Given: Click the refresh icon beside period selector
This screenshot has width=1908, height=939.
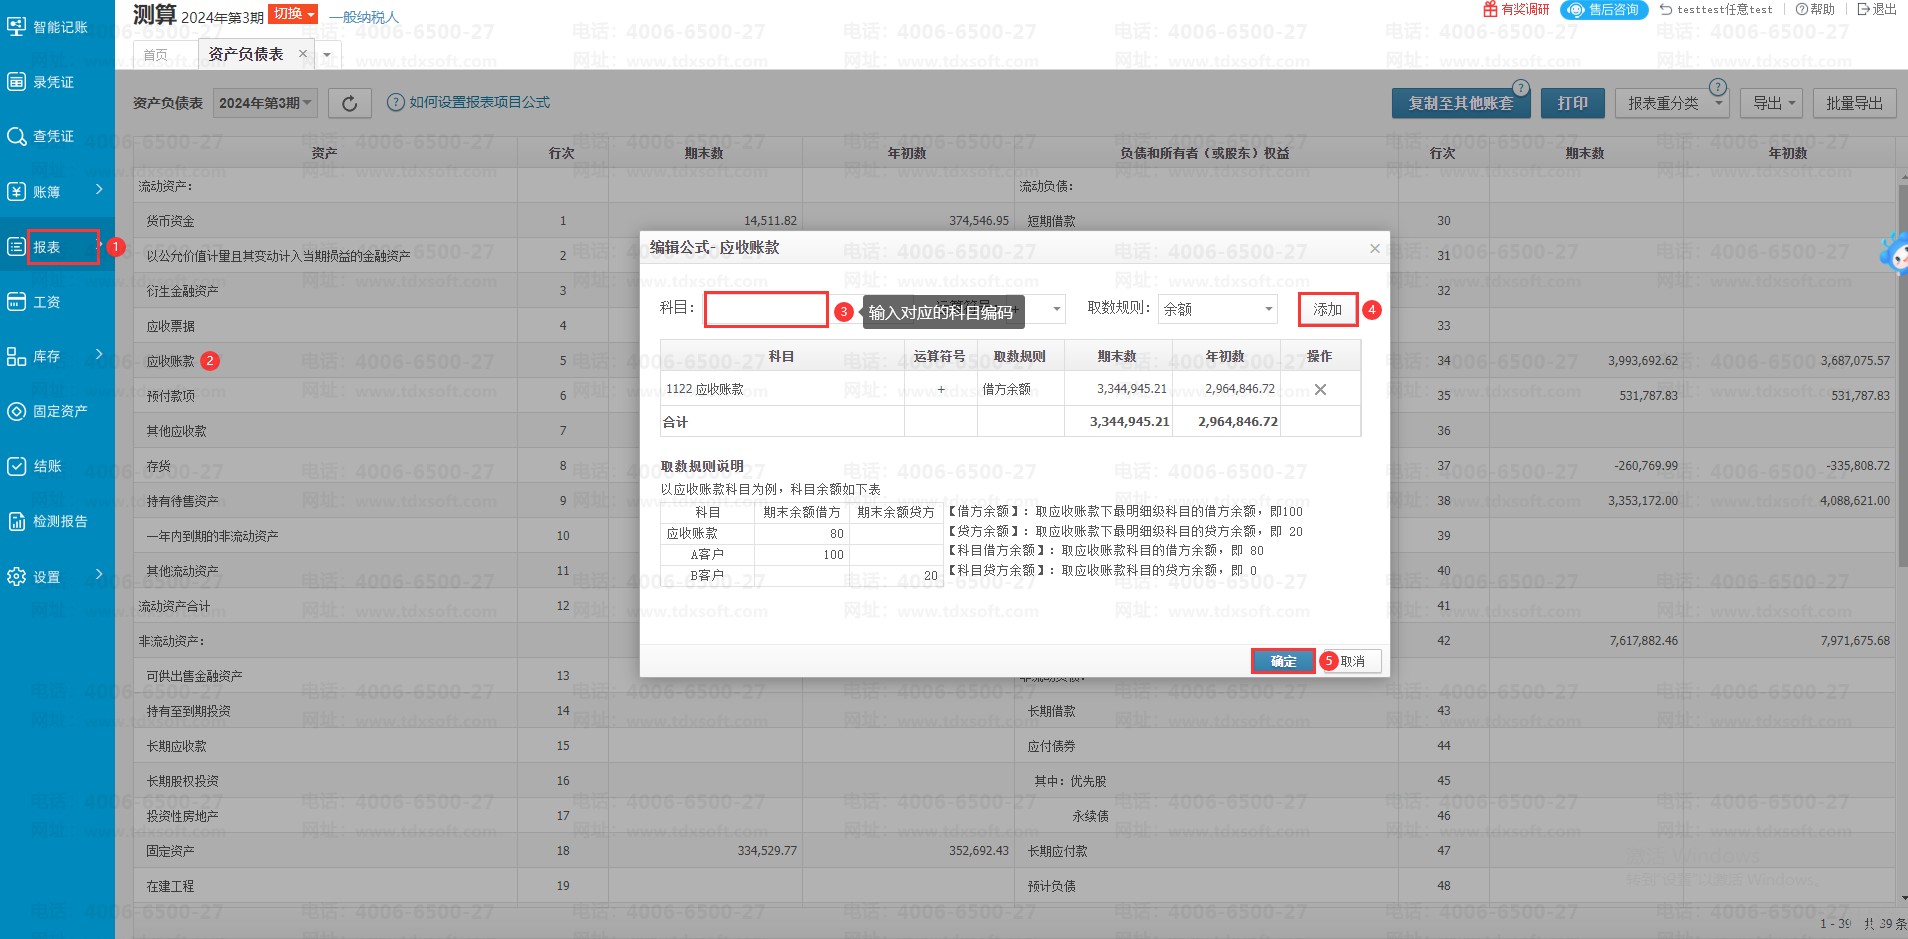Looking at the screenshot, I should pyautogui.click(x=349, y=103).
